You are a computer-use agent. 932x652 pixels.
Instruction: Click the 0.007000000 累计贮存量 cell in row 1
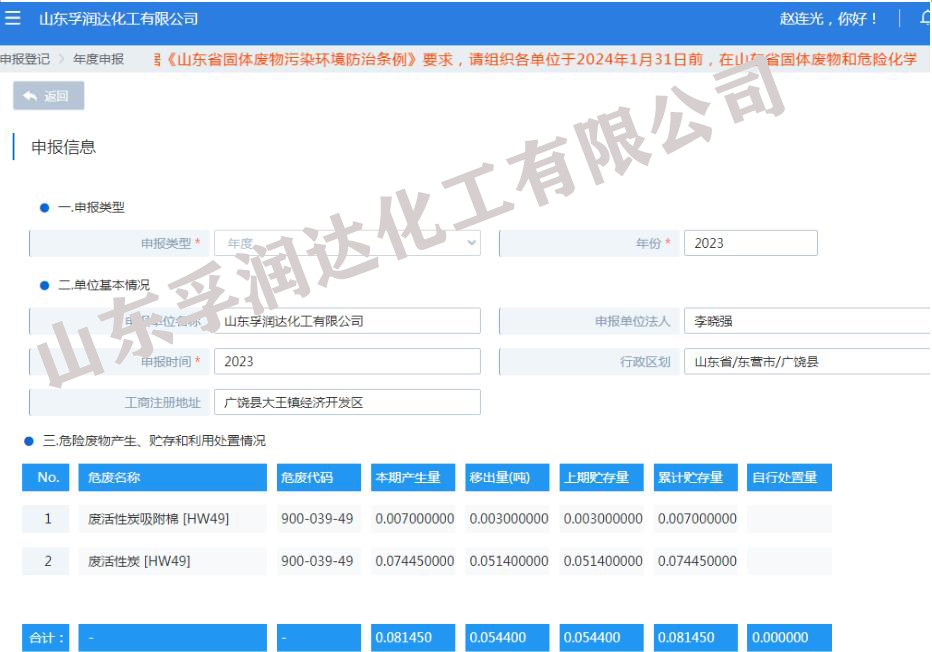pyautogui.click(x=697, y=519)
